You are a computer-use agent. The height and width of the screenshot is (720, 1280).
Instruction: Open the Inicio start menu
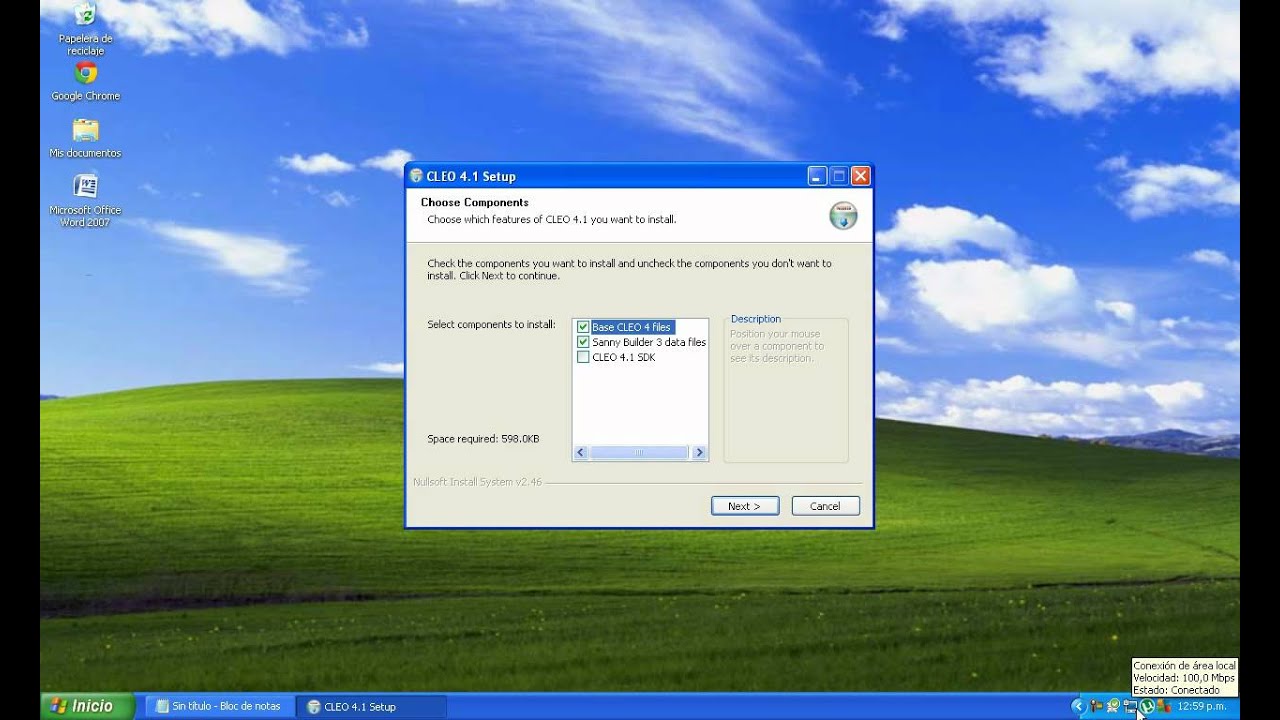pos(87,706)
